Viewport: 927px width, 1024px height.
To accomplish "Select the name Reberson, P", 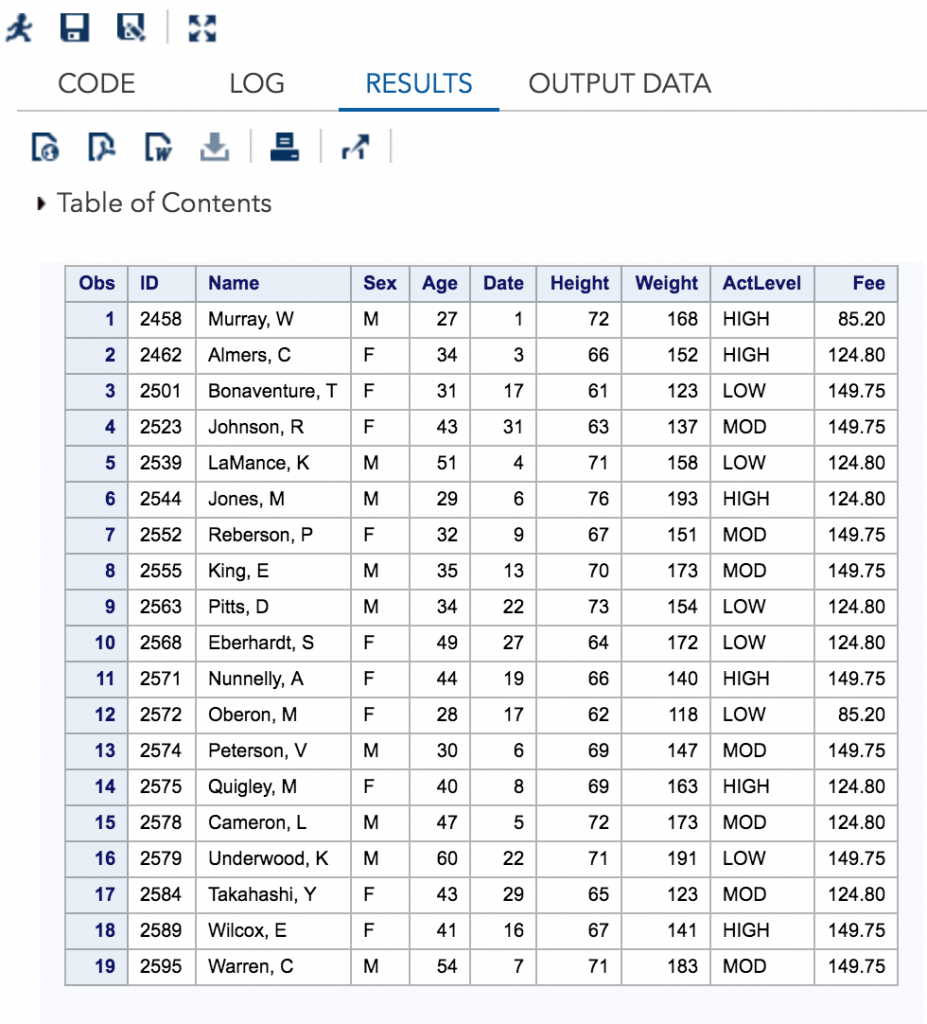I will pyautogui.click(x=260, y=535).
